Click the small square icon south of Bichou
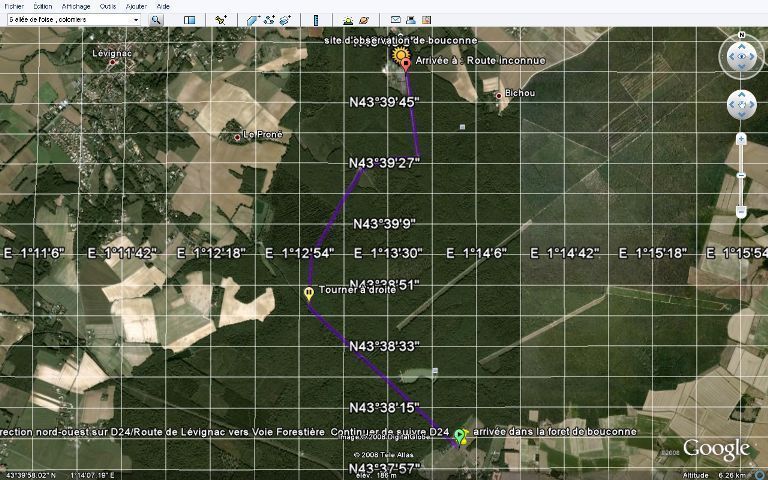The height and width of the screenshot is (480, 768). pos(462,127)
